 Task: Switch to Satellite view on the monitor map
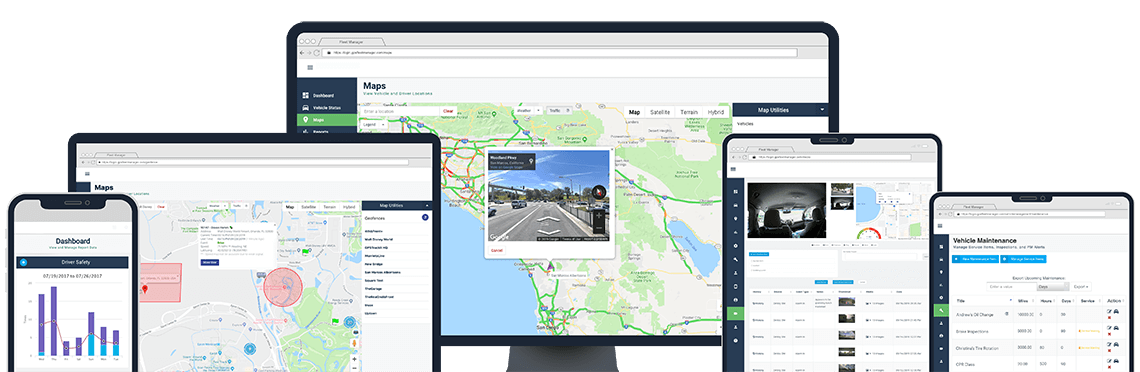tap(659, 112)
